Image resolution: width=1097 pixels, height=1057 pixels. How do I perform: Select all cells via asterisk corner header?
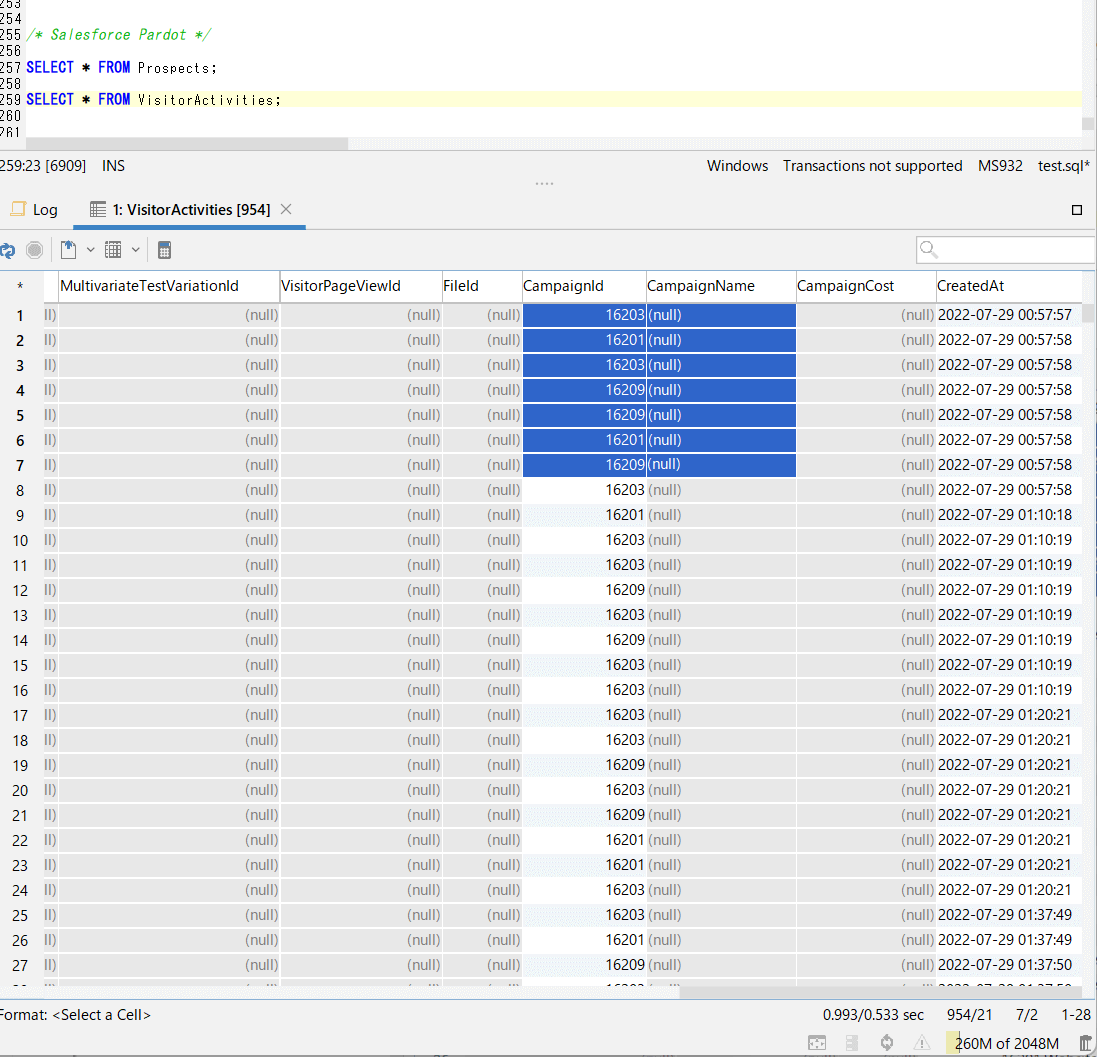pyautogui.click(x=20, y=286)
